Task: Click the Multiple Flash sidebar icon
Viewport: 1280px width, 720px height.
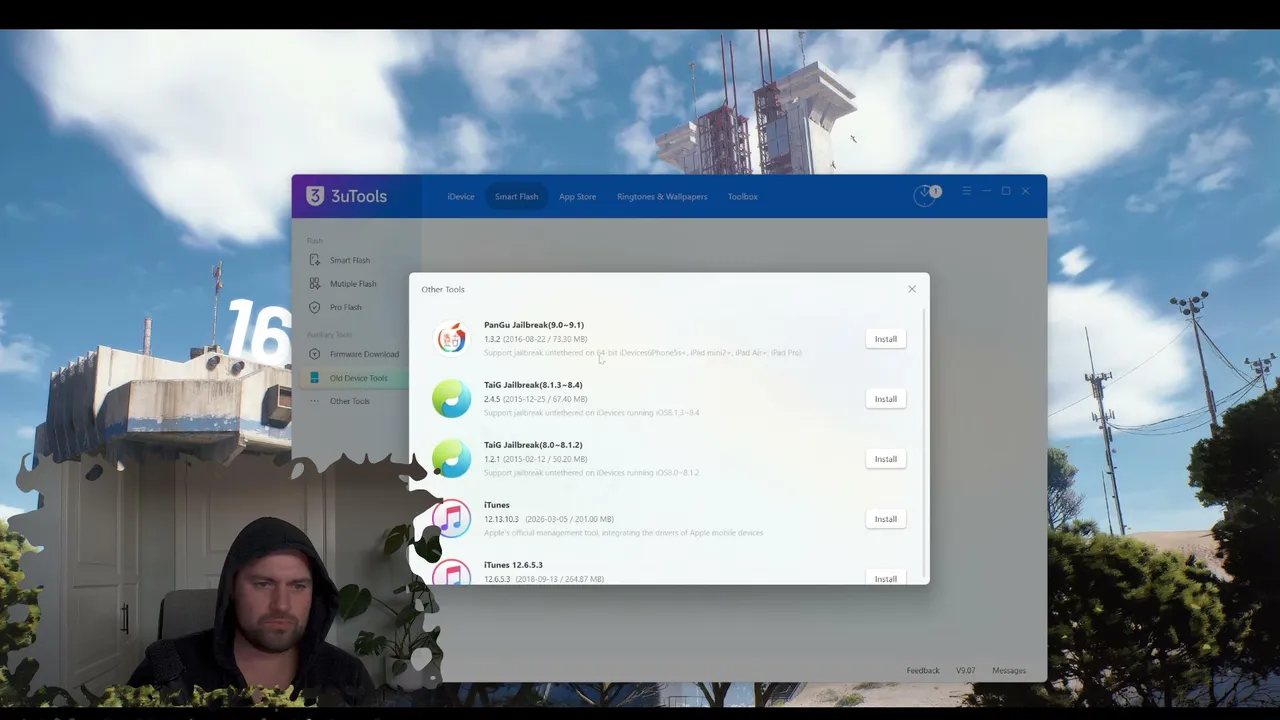Action: pyautogui.click(x=315, y=284)
